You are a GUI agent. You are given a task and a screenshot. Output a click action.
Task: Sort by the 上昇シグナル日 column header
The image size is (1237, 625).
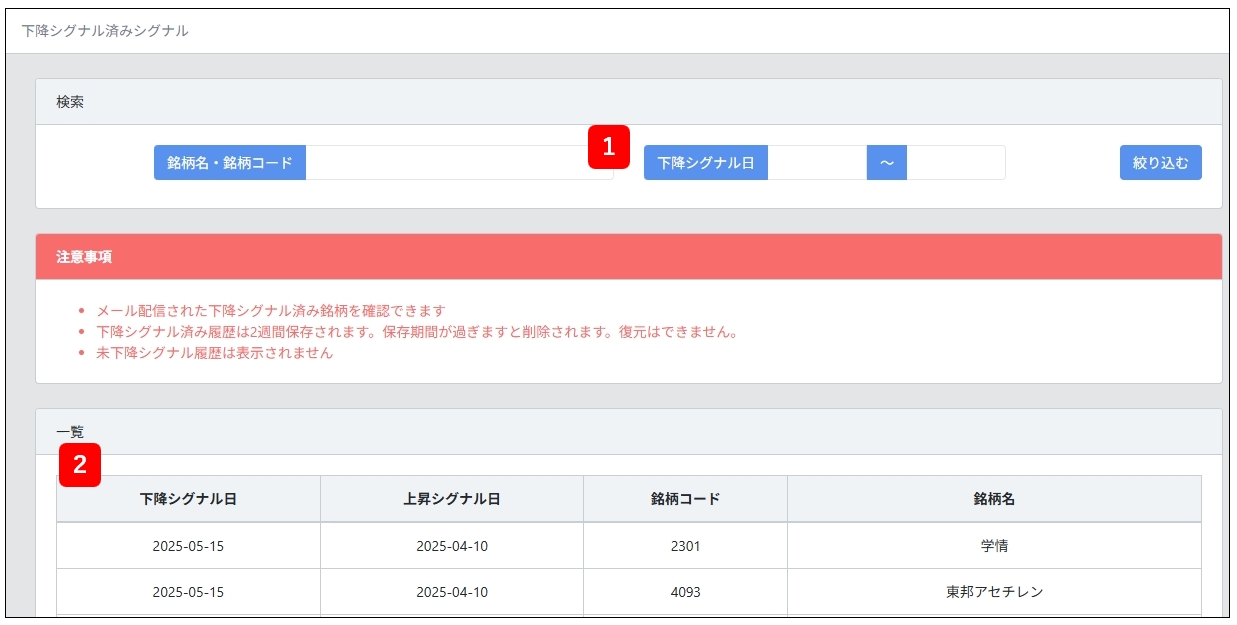pos(452,499)
